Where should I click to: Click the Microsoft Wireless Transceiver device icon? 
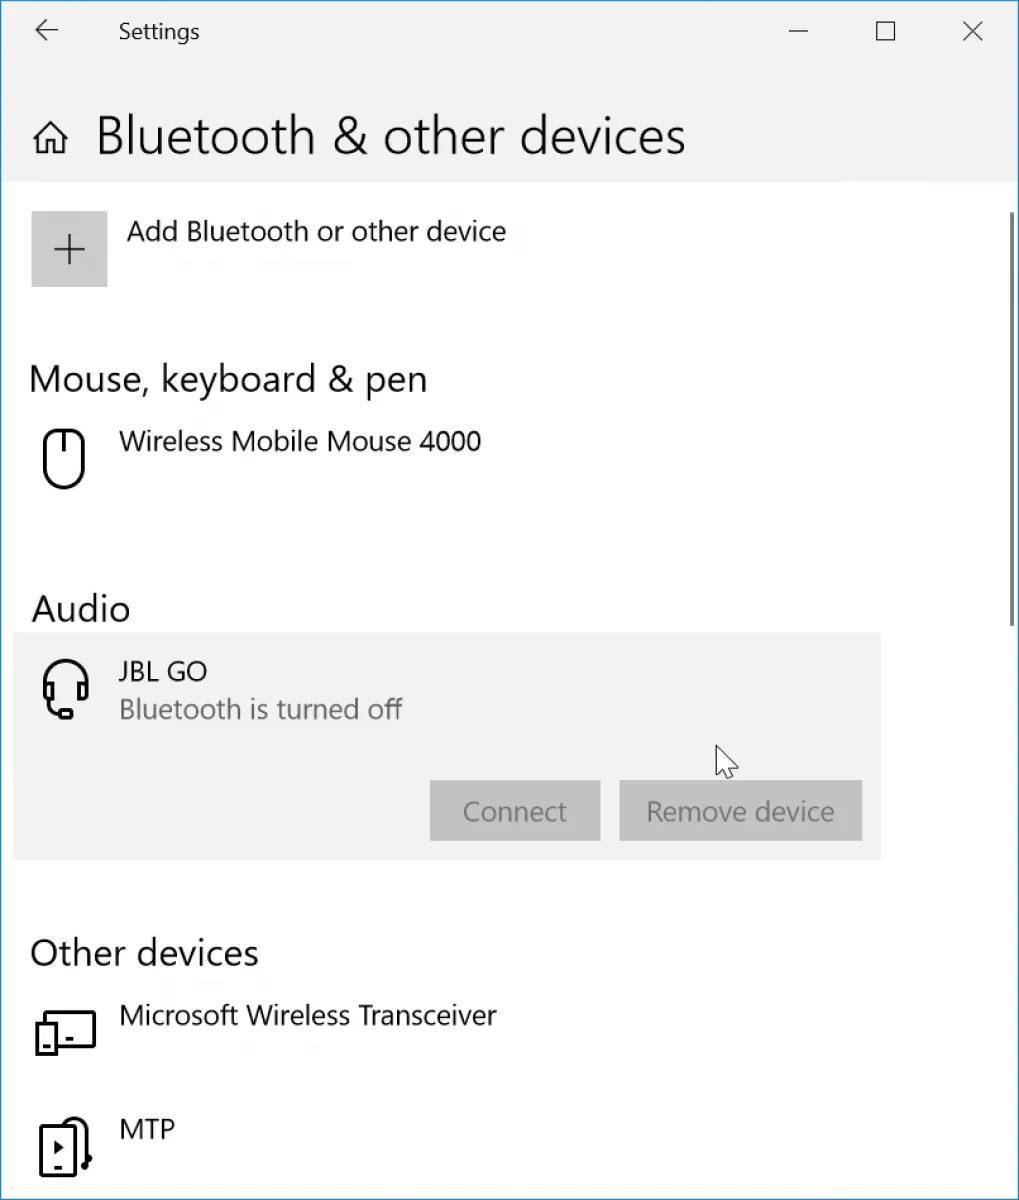pyautogui.click(x=66, y=1032)
